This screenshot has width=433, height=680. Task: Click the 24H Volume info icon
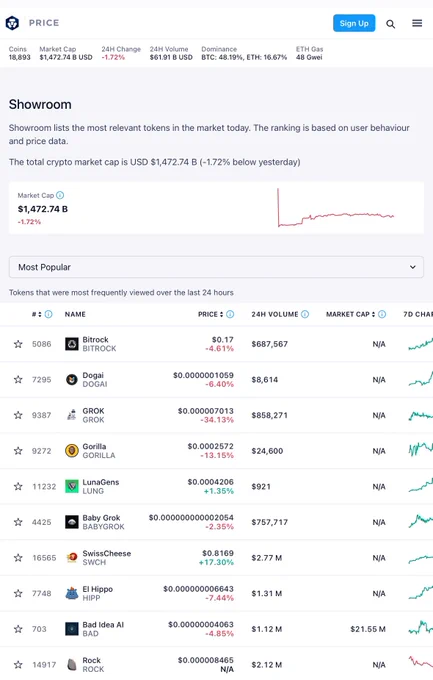305,314
